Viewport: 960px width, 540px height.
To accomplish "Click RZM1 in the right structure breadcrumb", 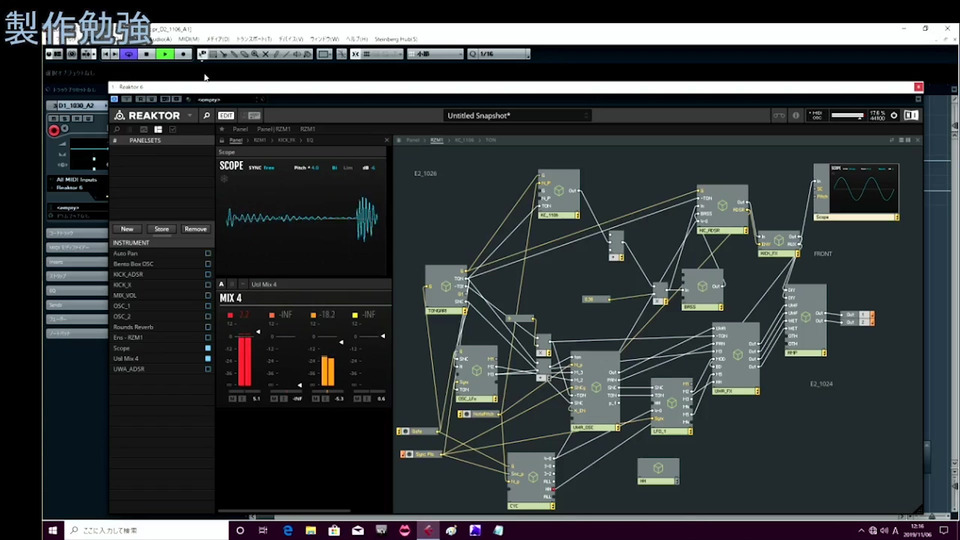I will click(437, 140).
